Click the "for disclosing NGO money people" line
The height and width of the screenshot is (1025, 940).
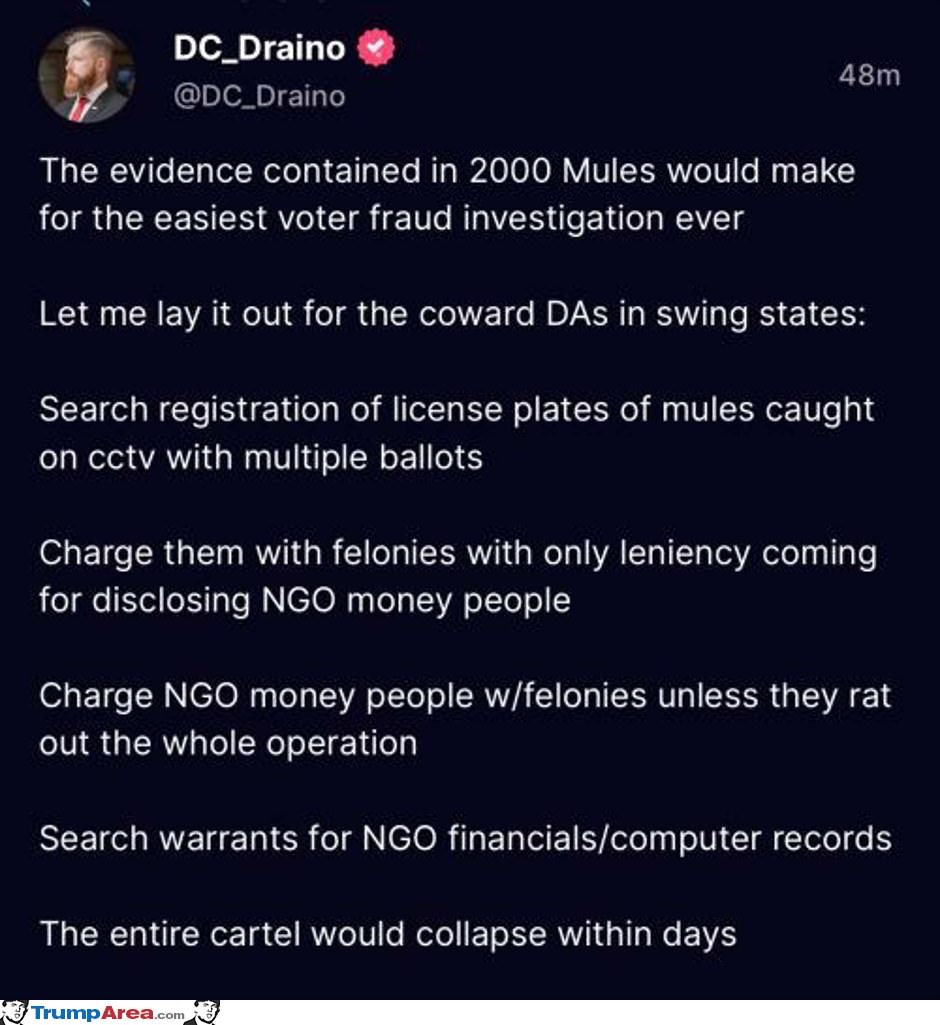(x=305, y=601)
